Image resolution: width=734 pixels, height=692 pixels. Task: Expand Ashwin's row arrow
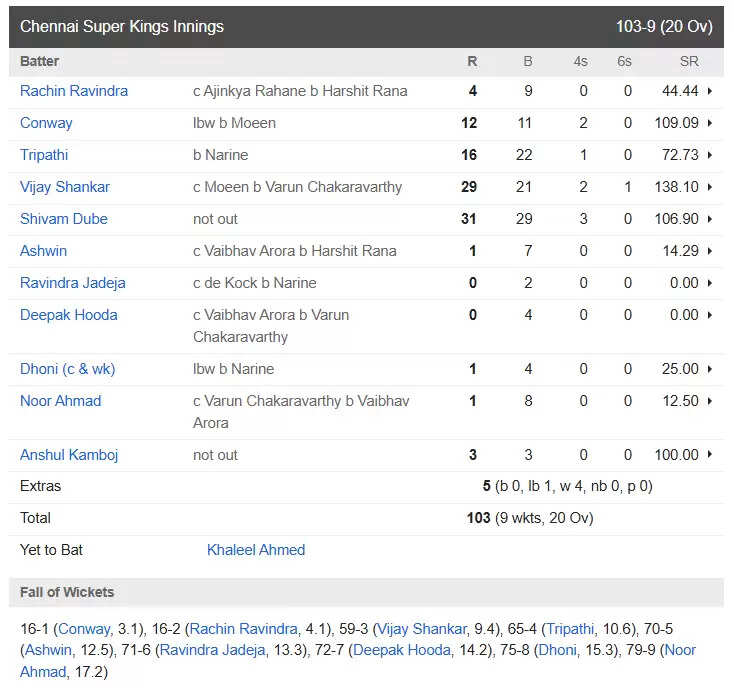click(x=710, y=251)
